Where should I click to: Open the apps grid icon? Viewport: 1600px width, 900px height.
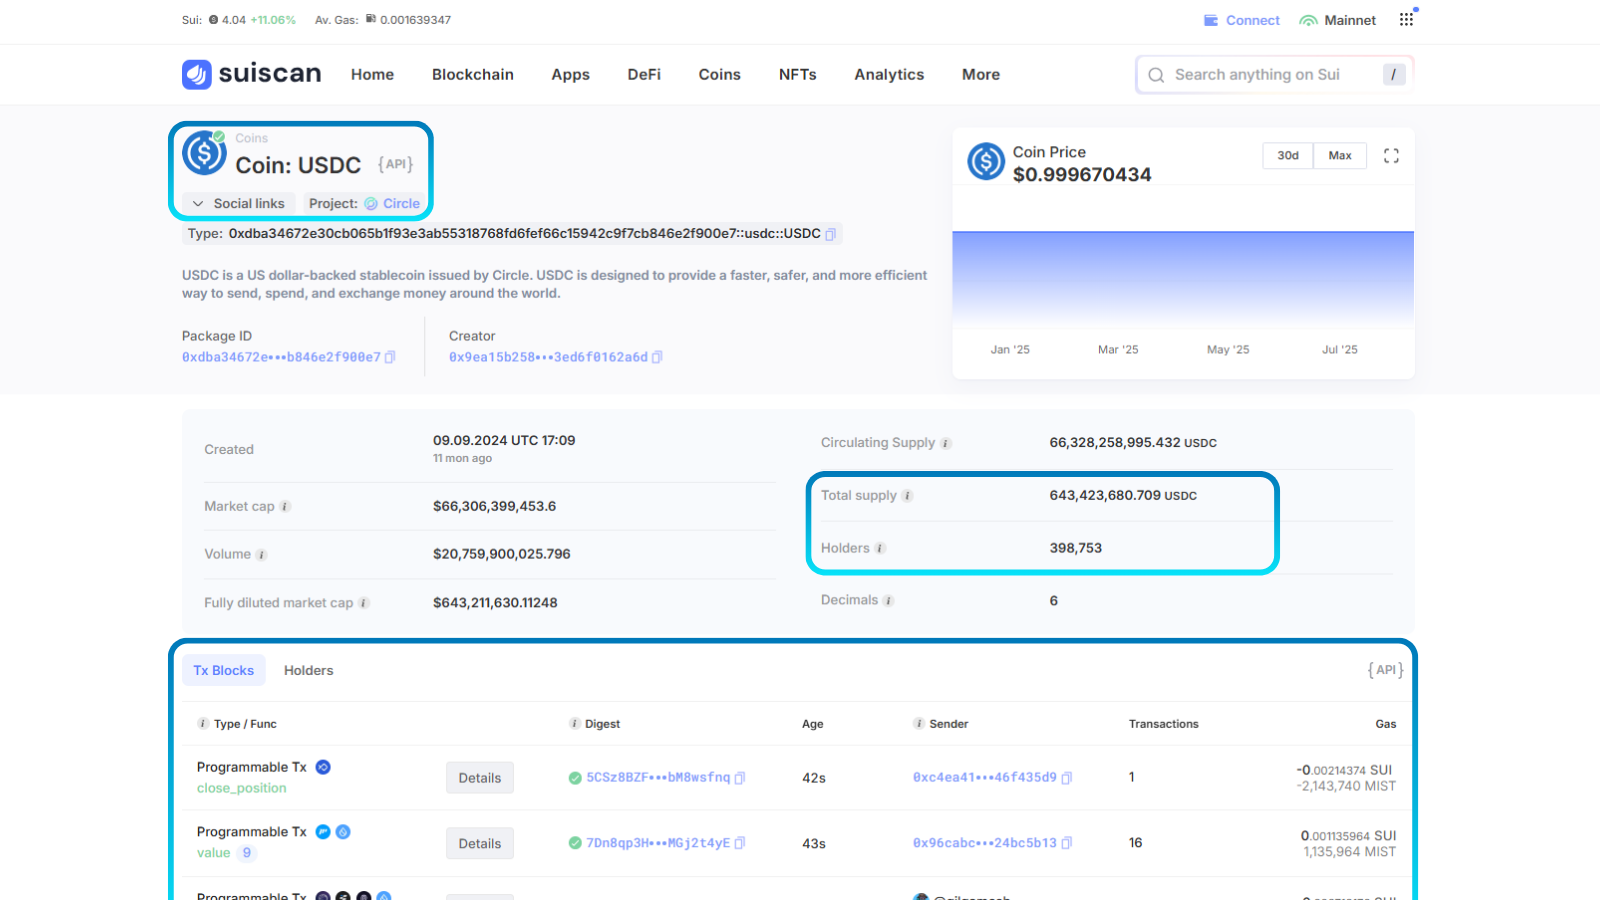click(x=1406, y=20)
